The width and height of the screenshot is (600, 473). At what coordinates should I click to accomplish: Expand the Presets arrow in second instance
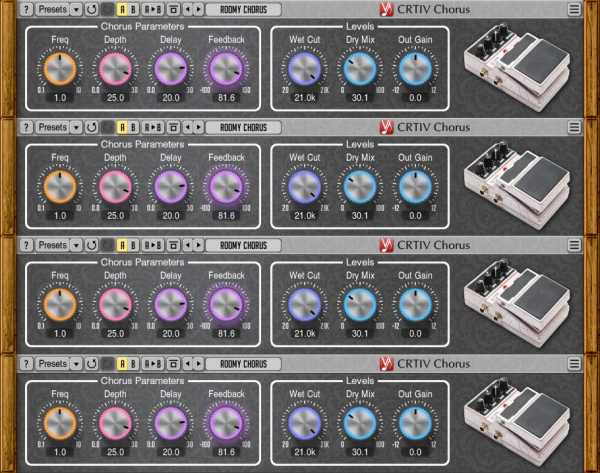pos(76,127)
